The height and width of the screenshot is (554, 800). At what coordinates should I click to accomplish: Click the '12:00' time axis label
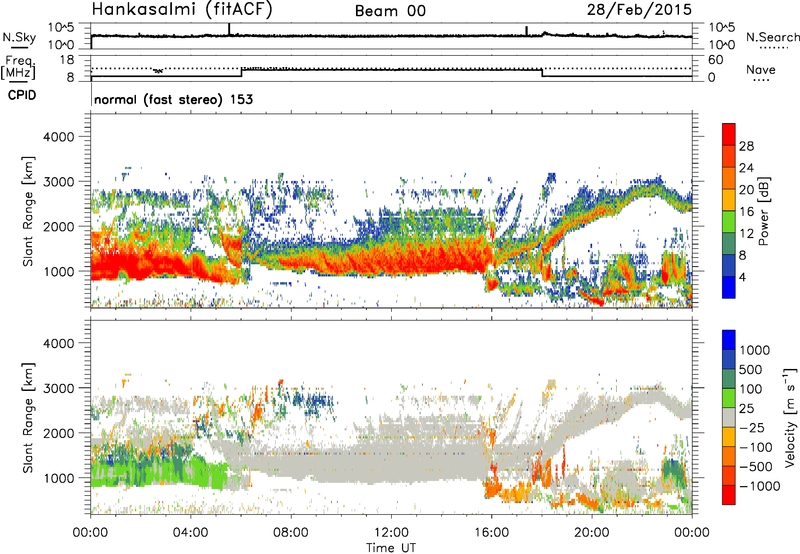click(391, 533)
